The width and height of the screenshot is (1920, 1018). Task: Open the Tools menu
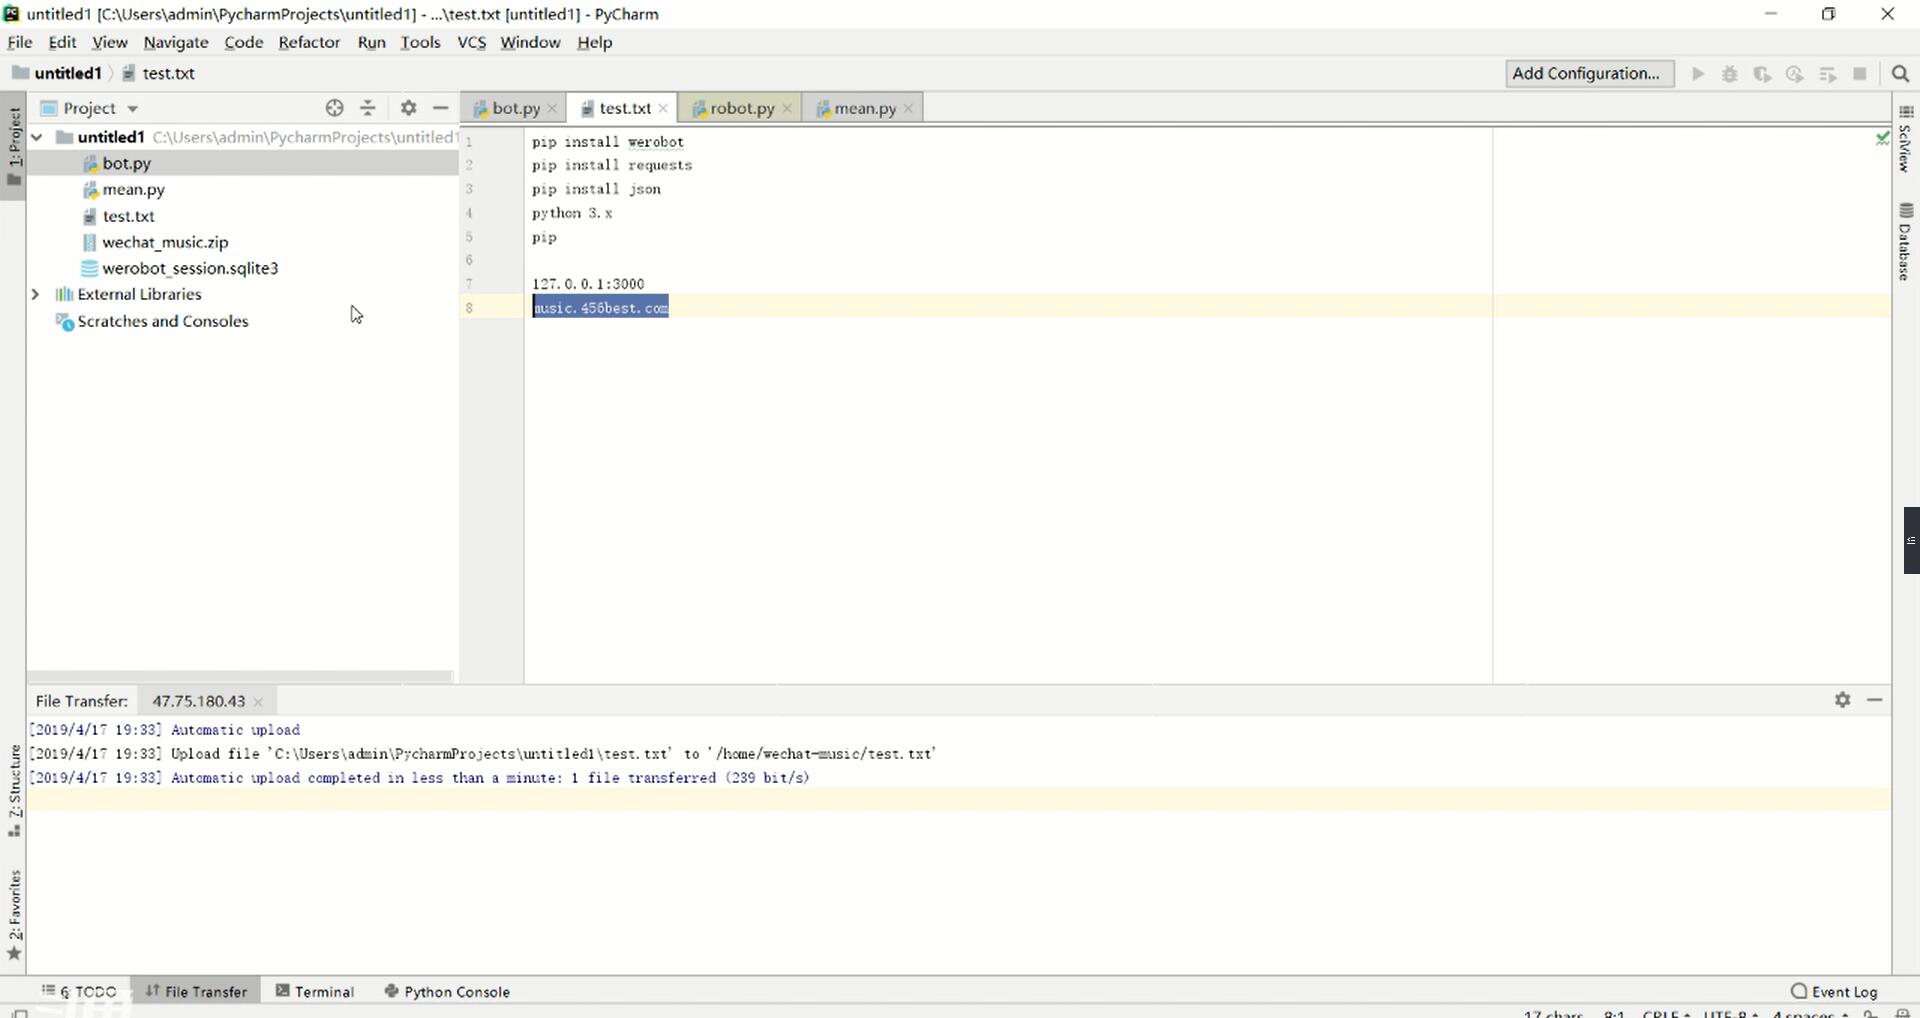pyautogui.click(x=420, y=42)
